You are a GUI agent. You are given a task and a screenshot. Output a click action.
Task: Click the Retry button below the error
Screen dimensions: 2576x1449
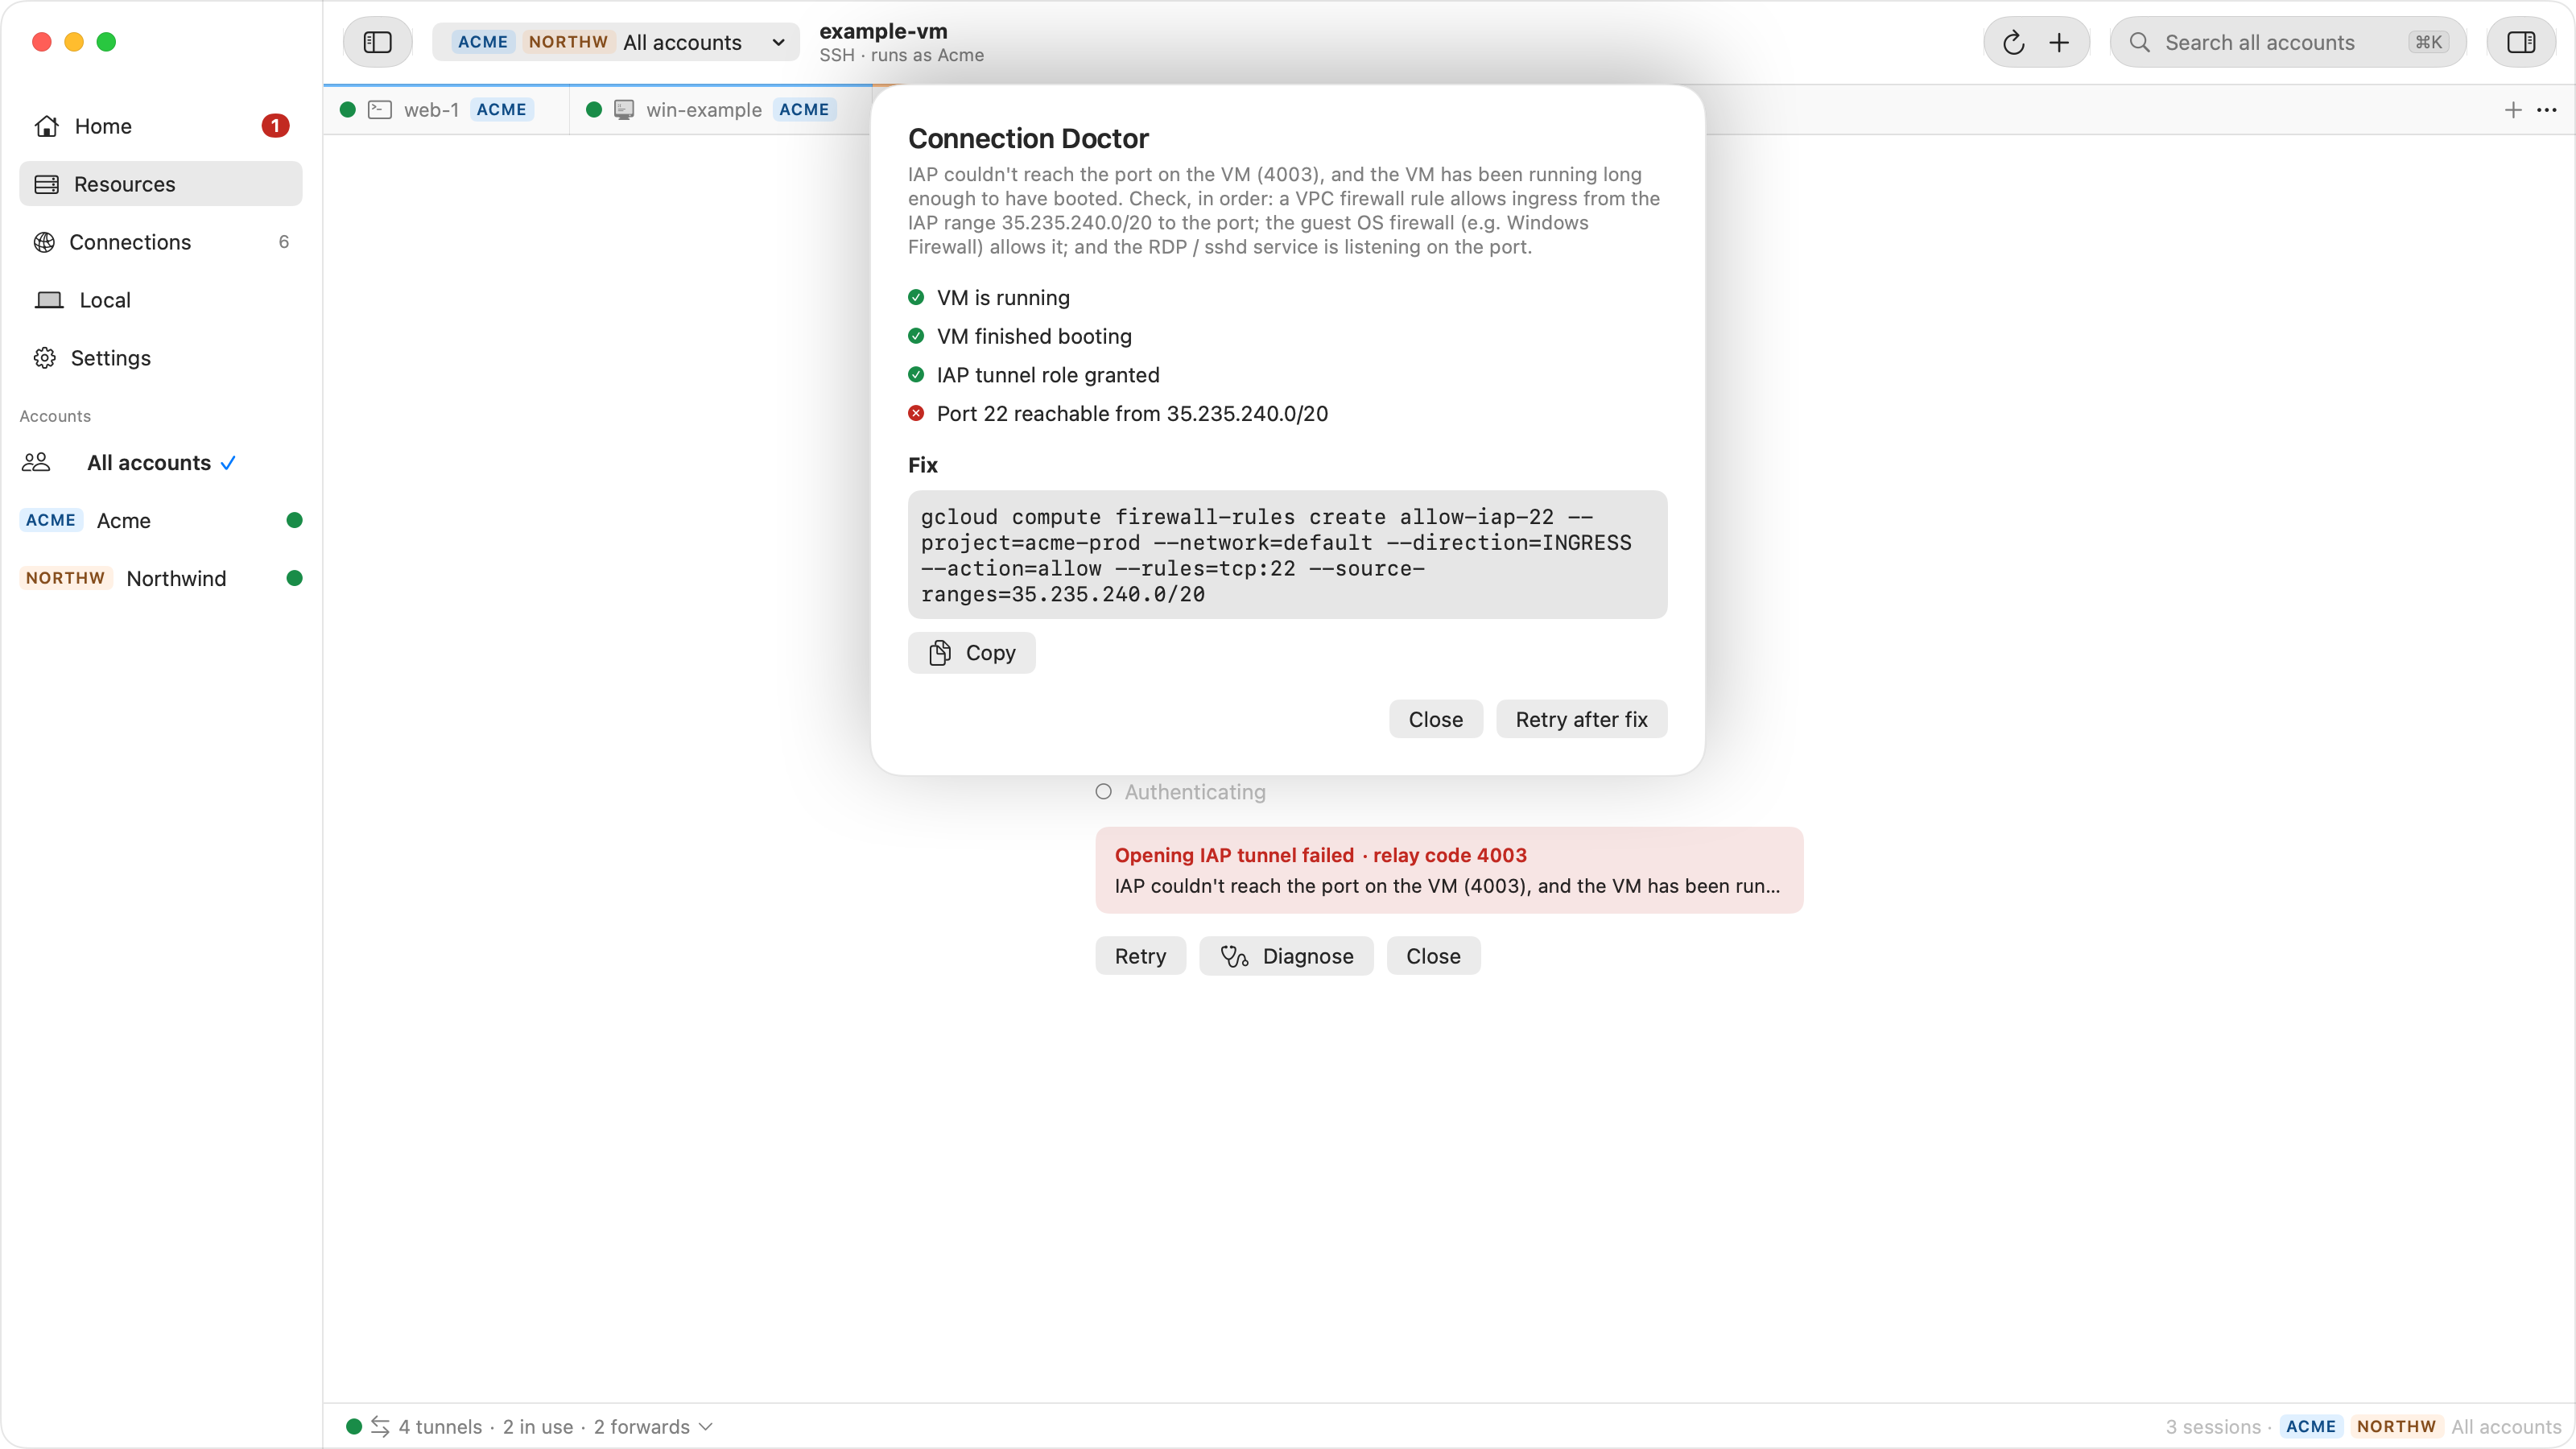tap(1141, 956)
